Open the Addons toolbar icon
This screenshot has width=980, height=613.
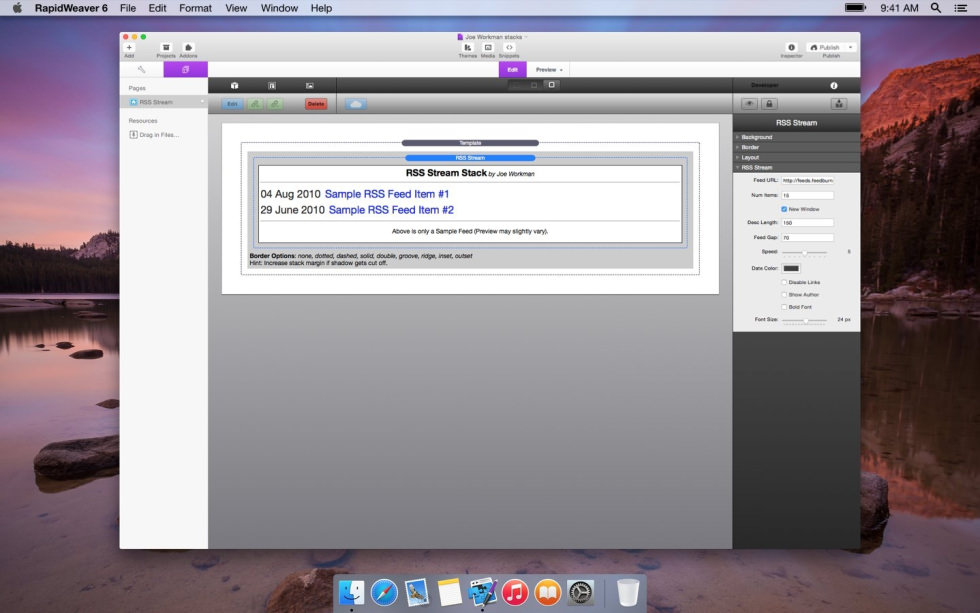coord(188,47)
